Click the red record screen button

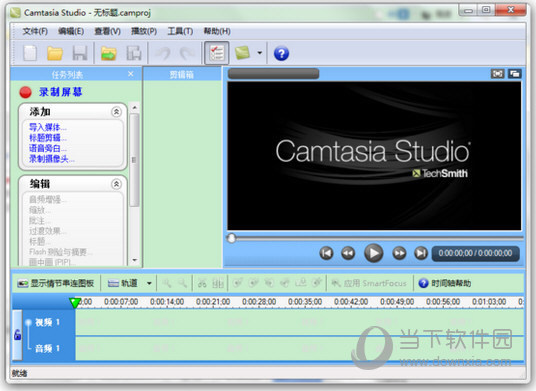[x=25, y=92]
